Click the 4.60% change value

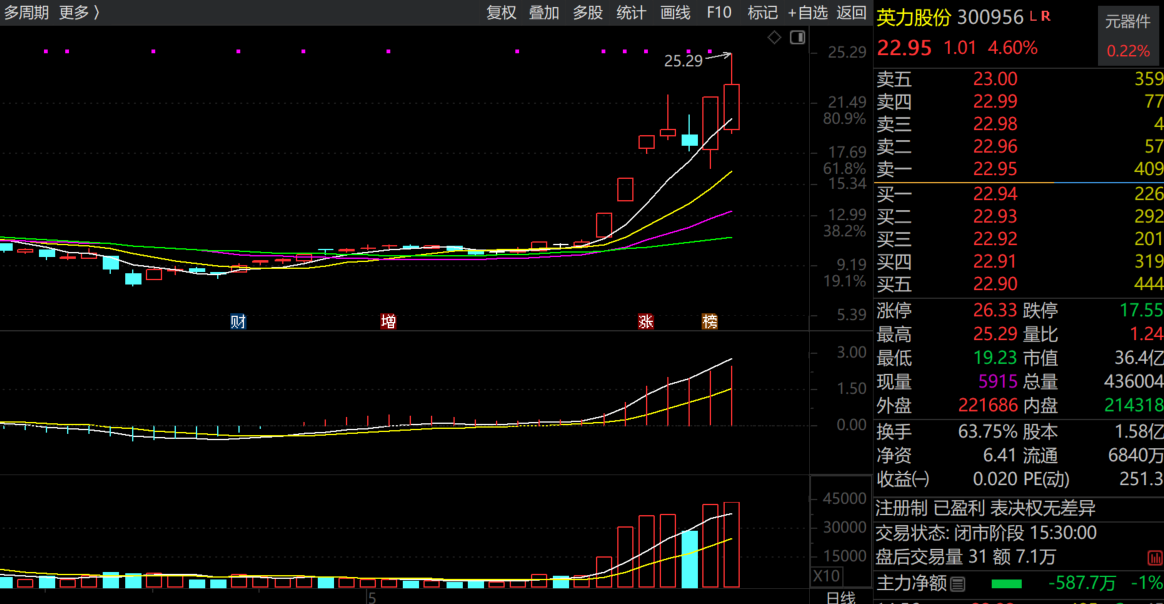pos(1013,48)
